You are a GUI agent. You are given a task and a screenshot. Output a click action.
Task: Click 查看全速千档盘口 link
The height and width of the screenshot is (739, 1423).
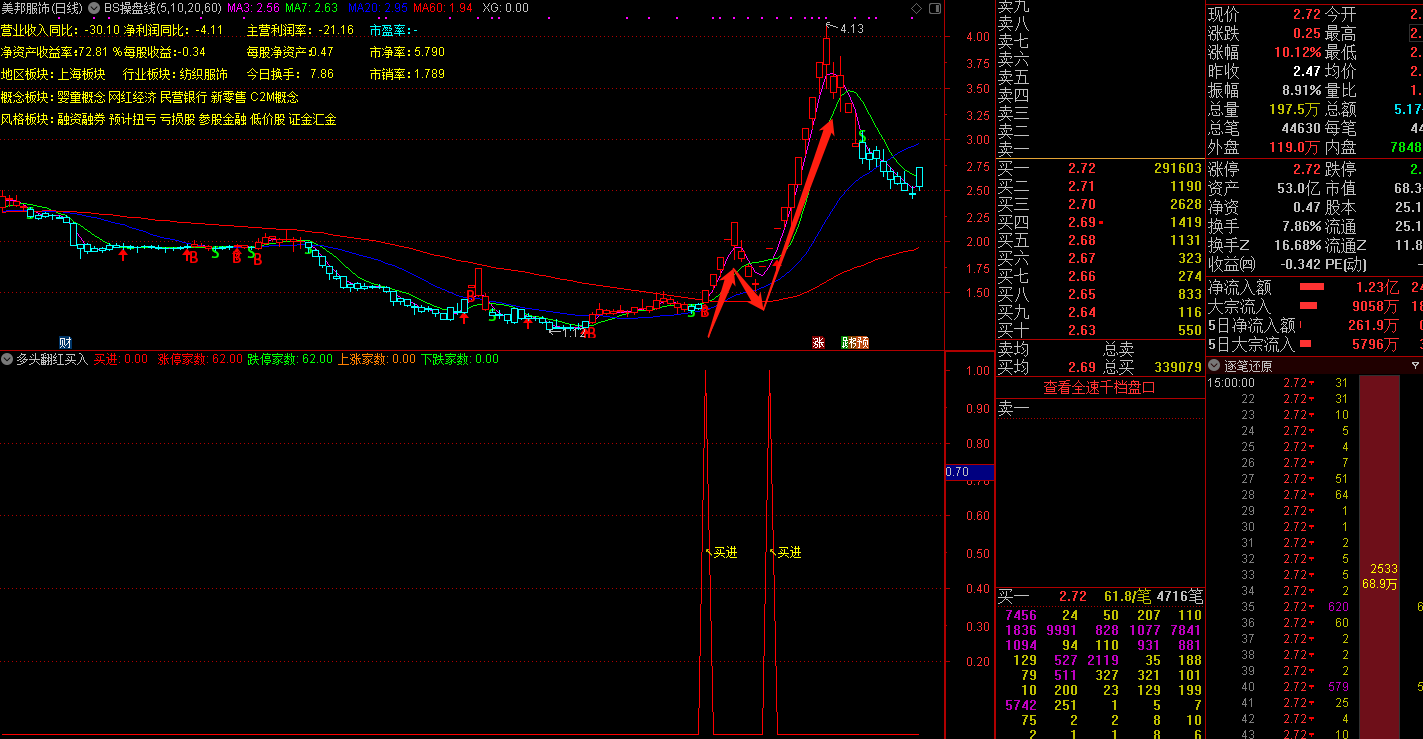click(1099, 387)
